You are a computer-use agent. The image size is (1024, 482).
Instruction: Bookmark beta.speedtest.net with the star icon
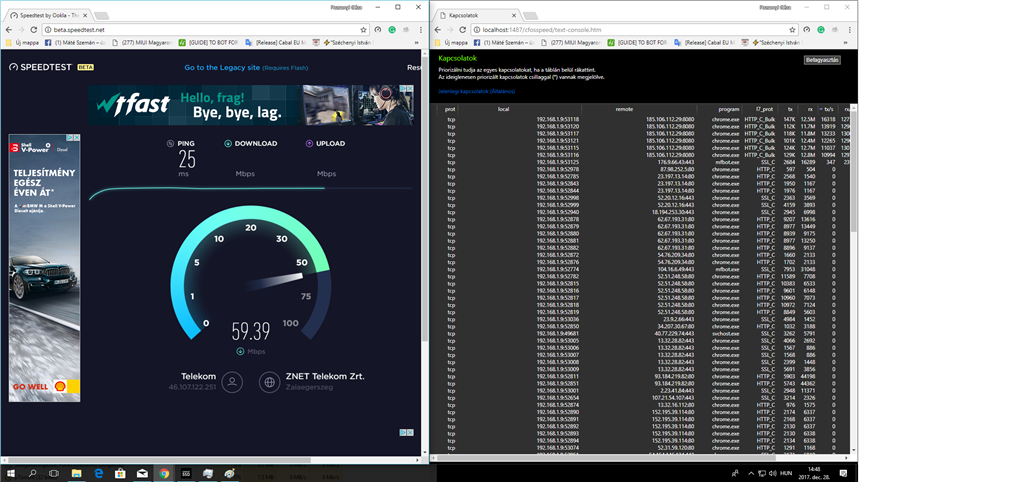point(363,30)
